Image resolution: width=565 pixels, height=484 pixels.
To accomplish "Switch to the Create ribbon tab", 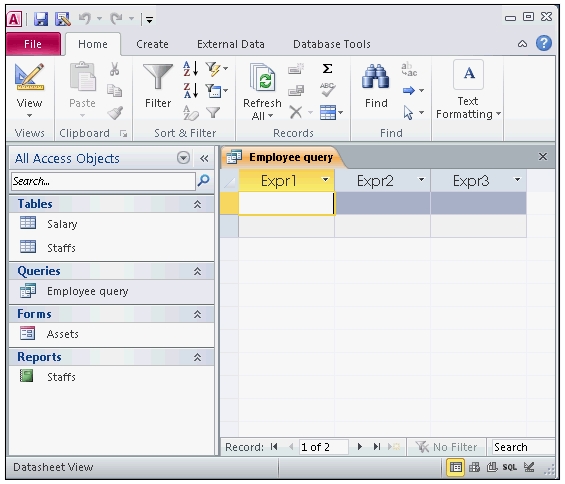I will [152, 44].
